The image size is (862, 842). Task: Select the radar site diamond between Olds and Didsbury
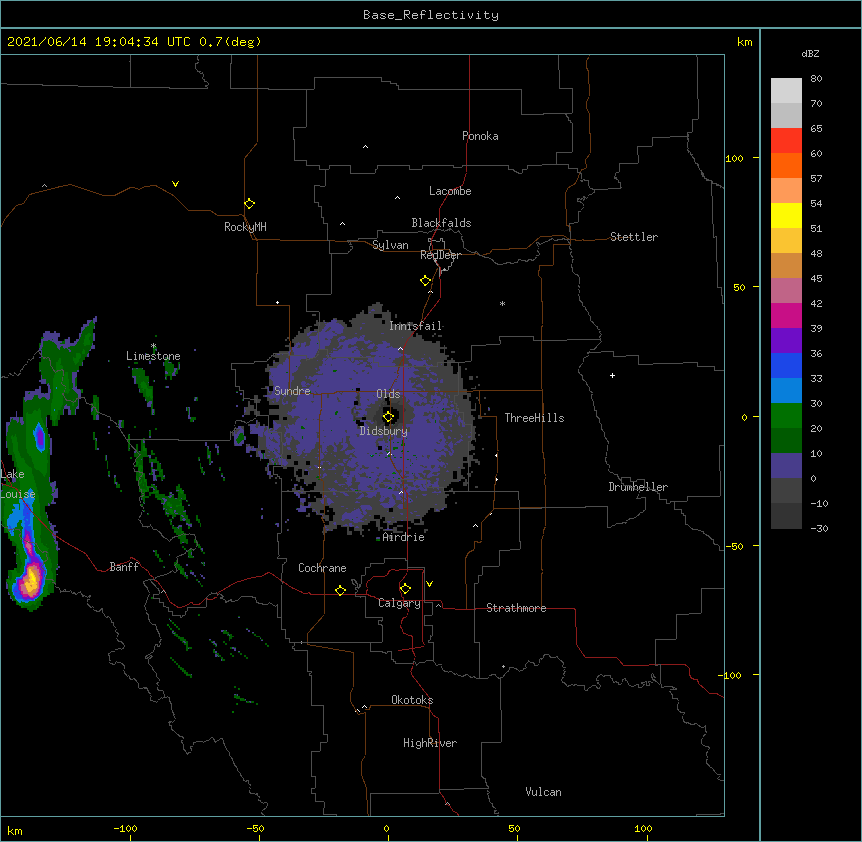[388, 417]
